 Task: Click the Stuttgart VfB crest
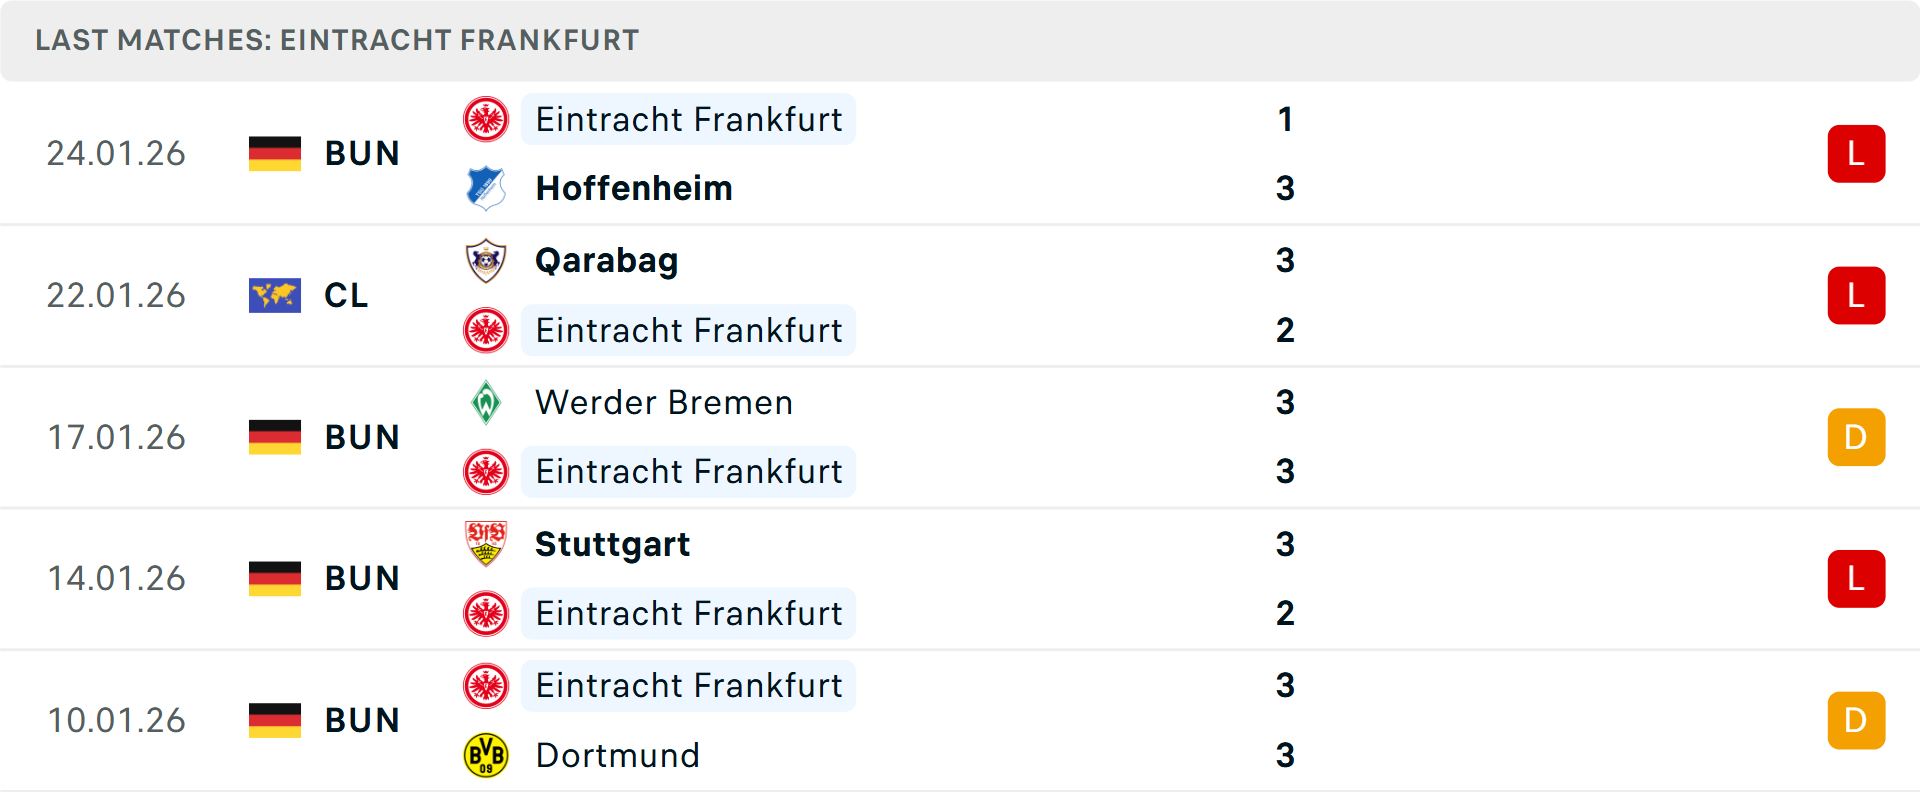(486, 545)
